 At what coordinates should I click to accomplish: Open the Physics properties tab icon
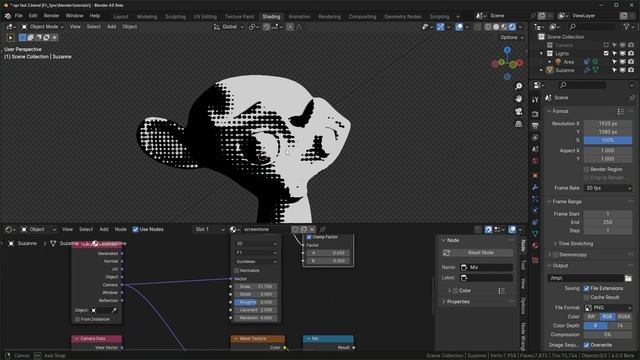click(x=535, y=211)
